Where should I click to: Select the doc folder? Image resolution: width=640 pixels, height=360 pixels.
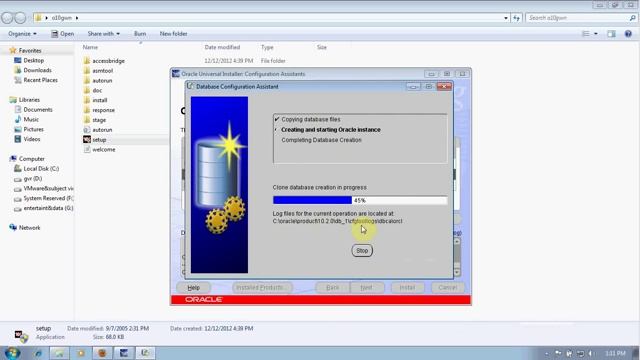(x=97, y=90)
